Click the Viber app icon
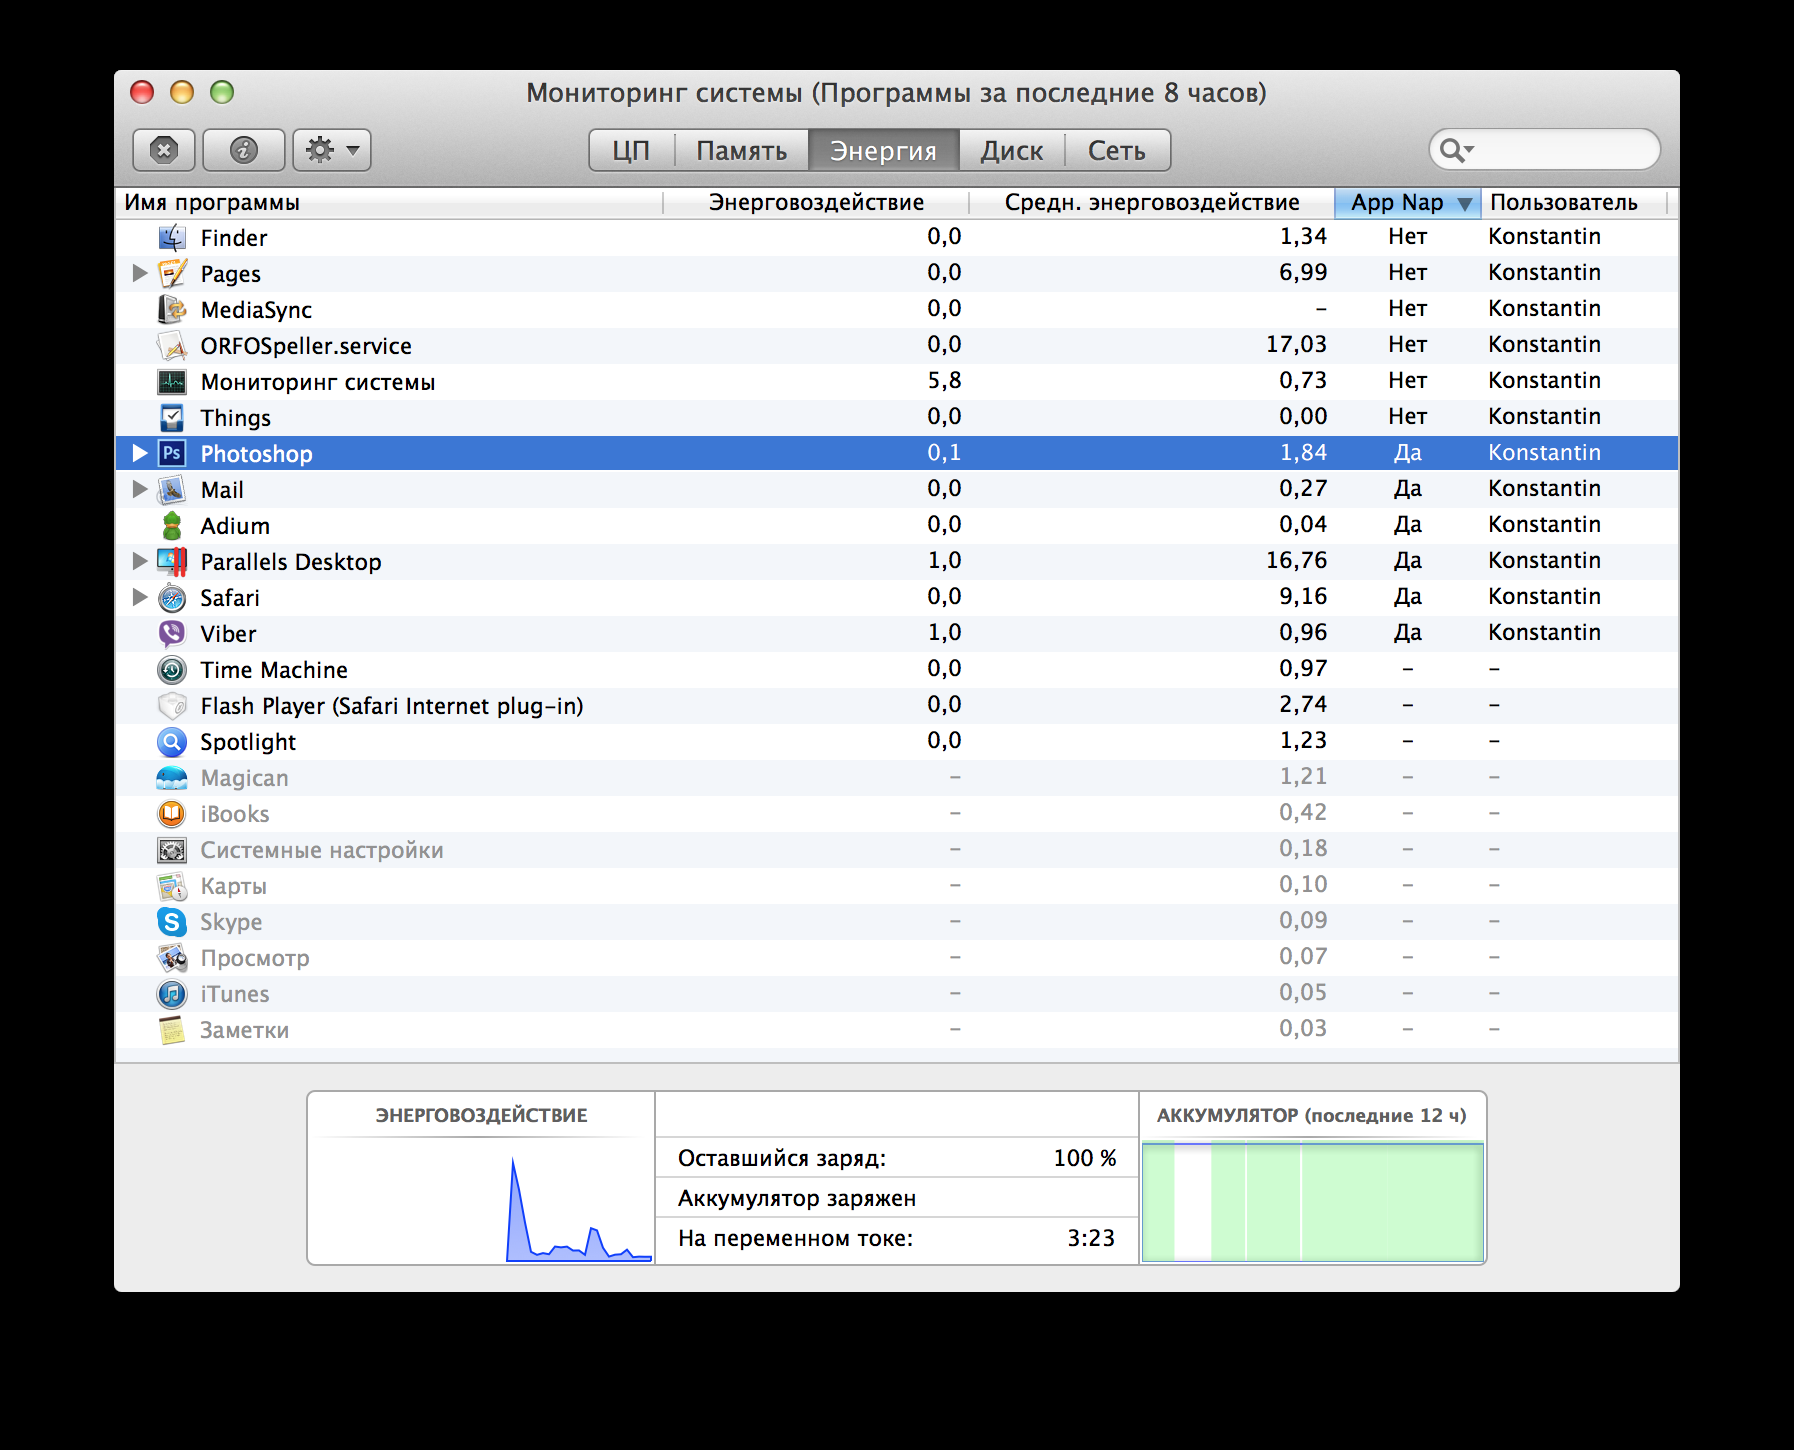1794x1450 pixels. tap(172, 633)
